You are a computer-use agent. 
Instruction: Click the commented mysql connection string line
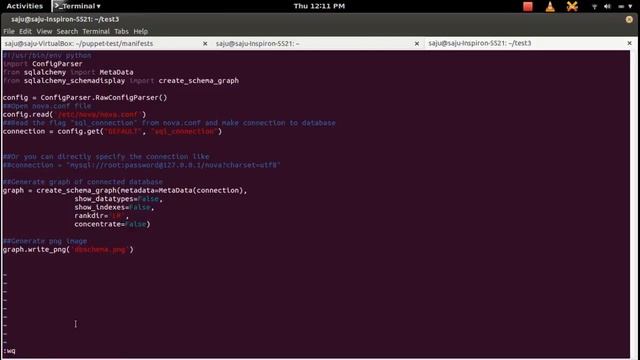[142, 165]
